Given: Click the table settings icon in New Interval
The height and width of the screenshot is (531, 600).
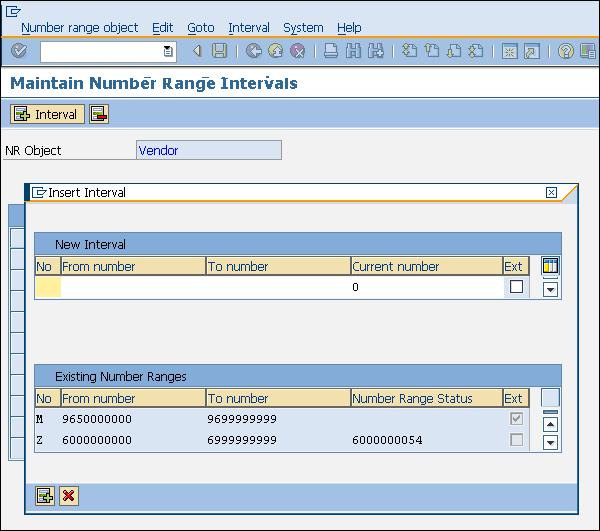Looking at the screenshot, I should click(x=550, y=266).
